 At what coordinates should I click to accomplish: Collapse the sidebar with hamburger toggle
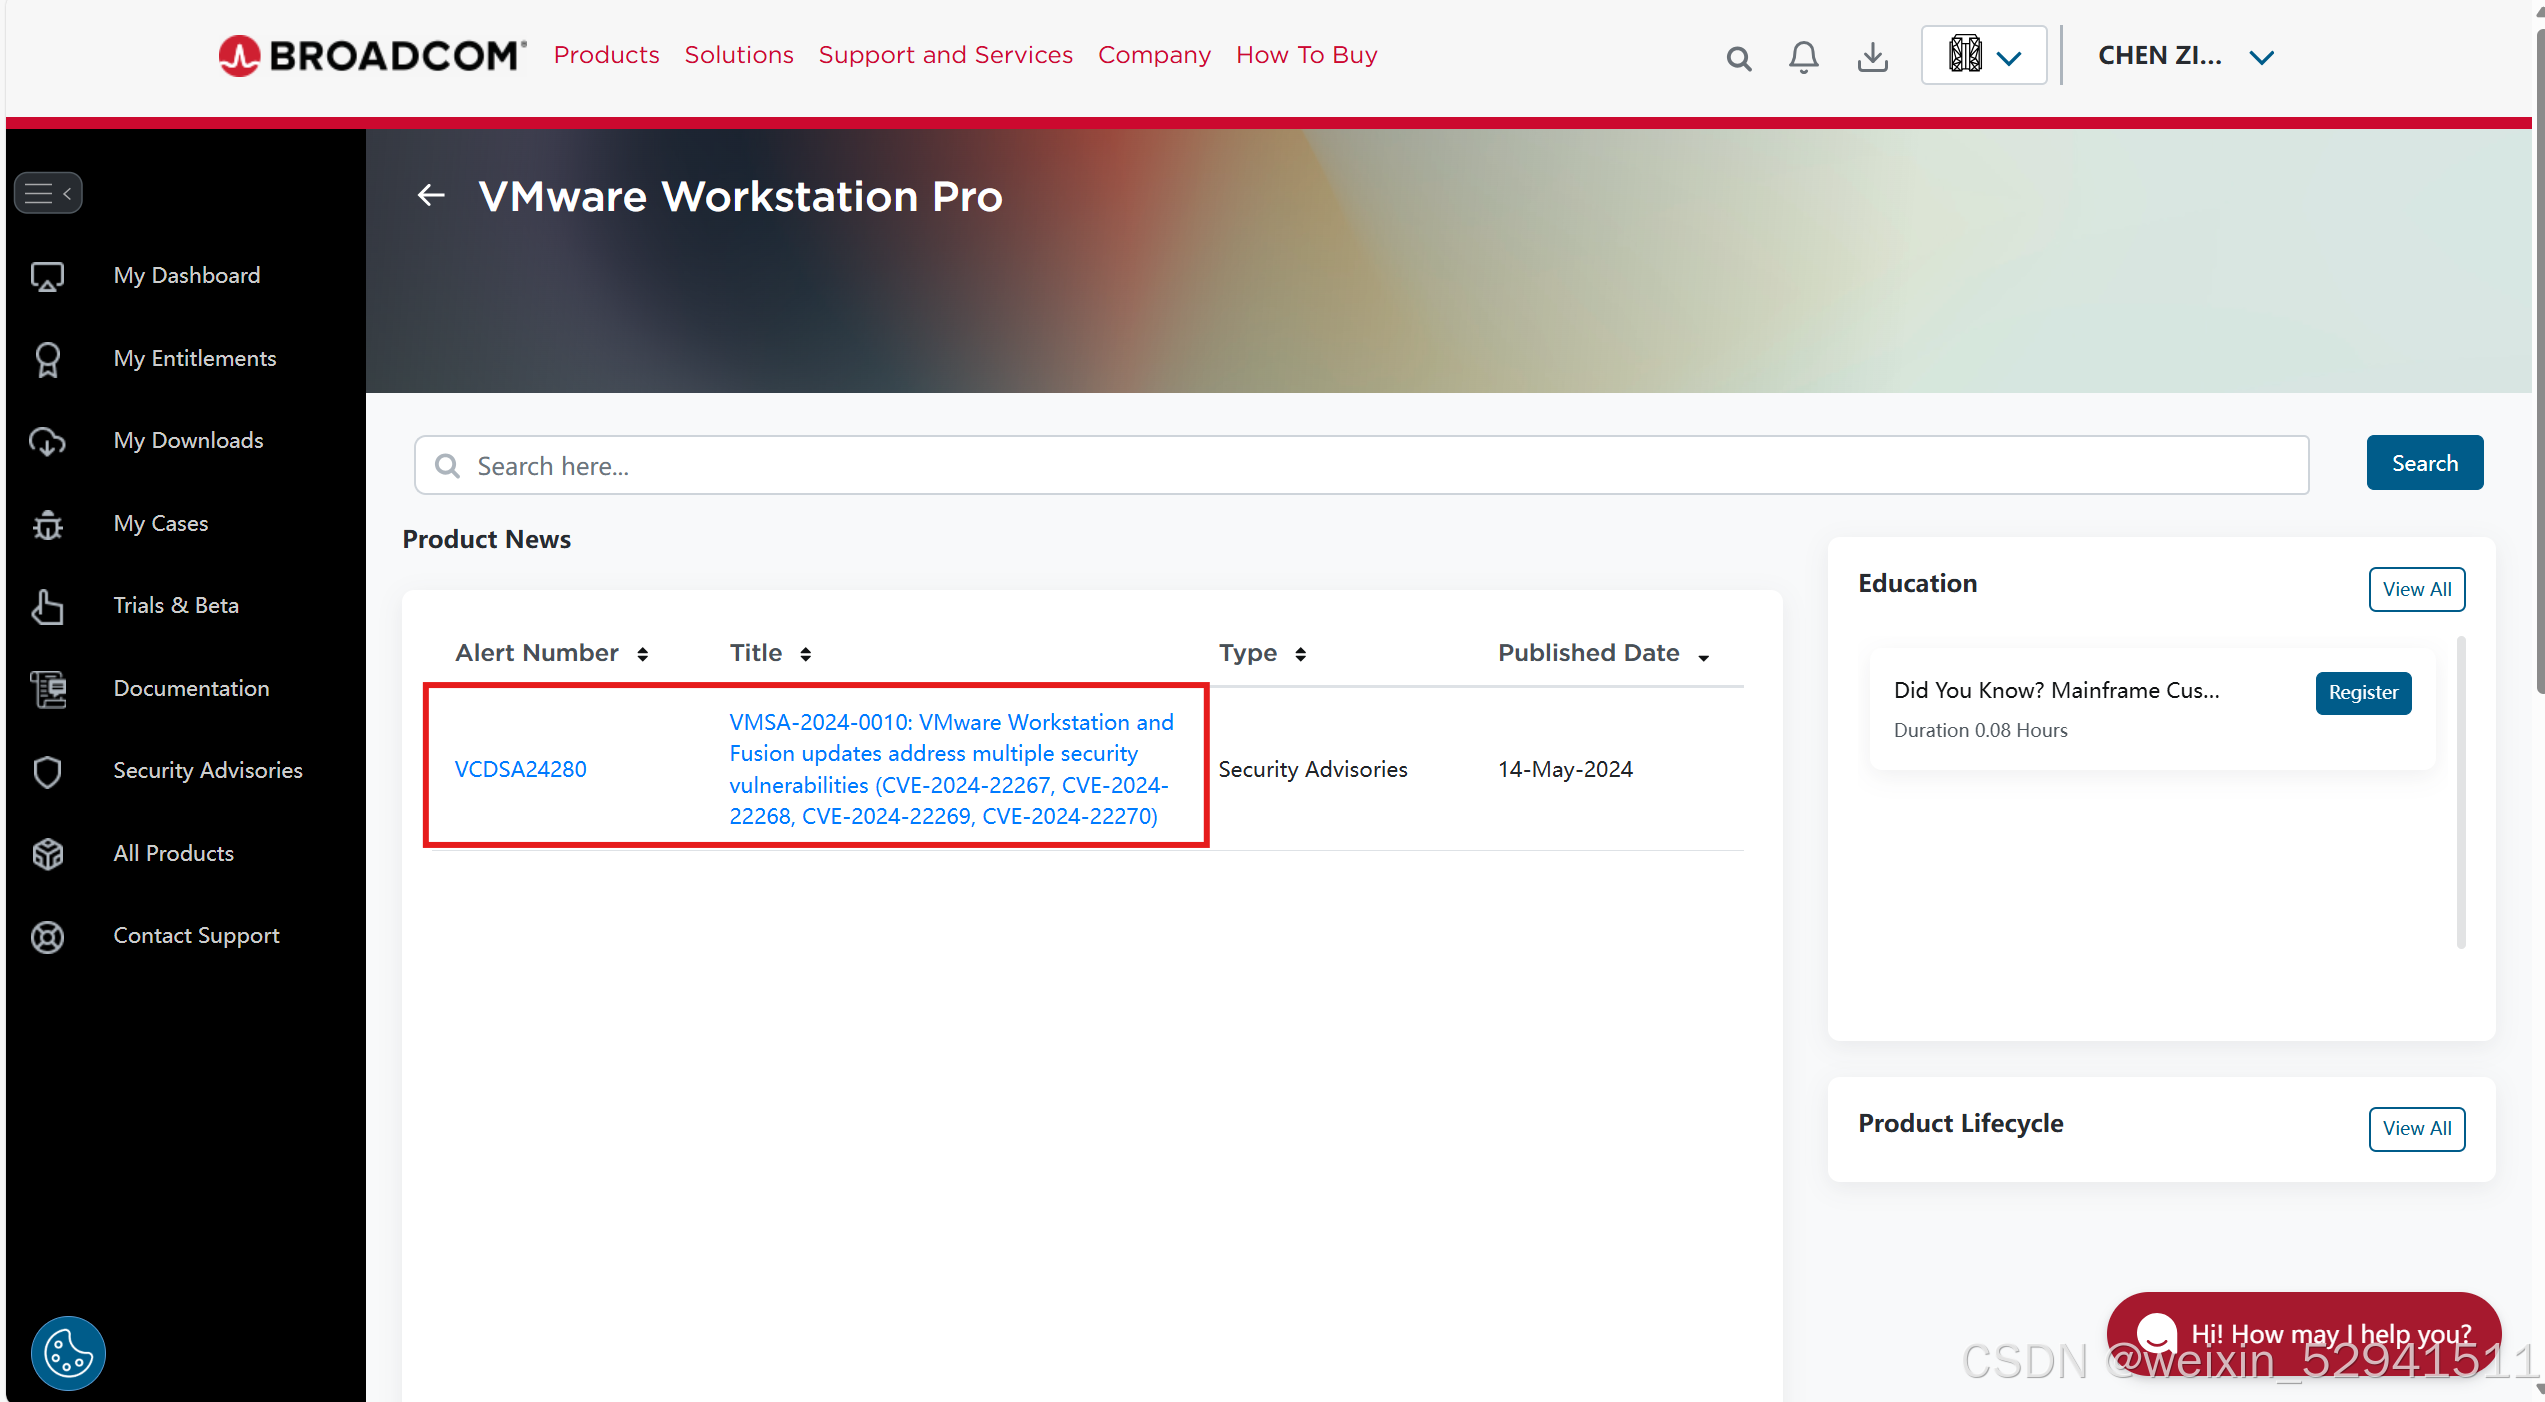point(48,193)
